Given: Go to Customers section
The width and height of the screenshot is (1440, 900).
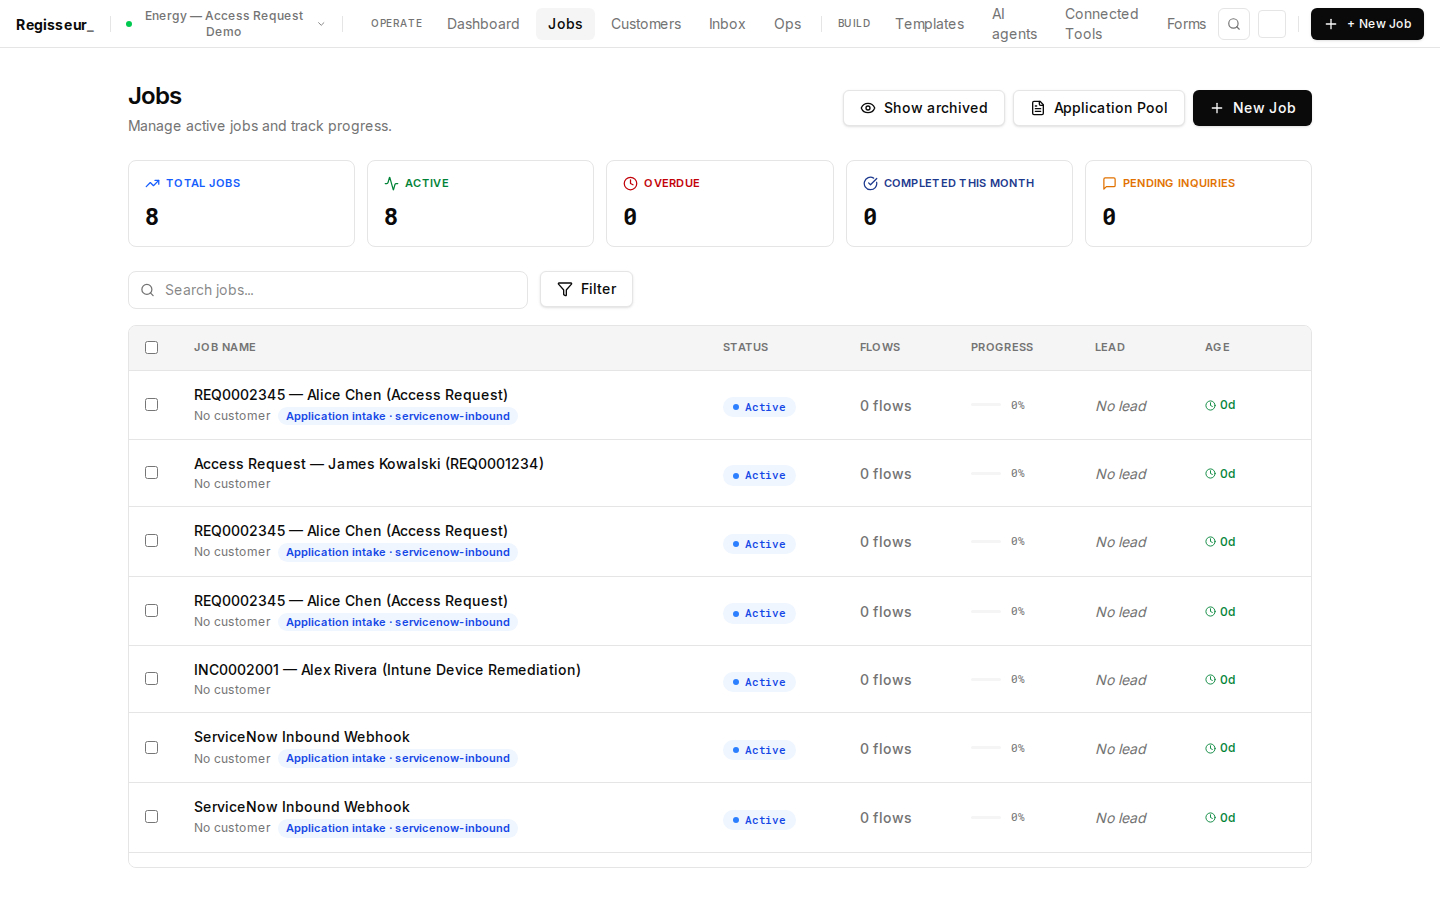Looking at the screenshot, I should point(646,24).
